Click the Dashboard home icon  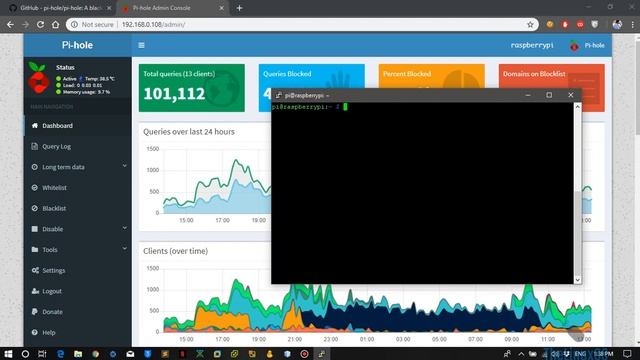35,126
